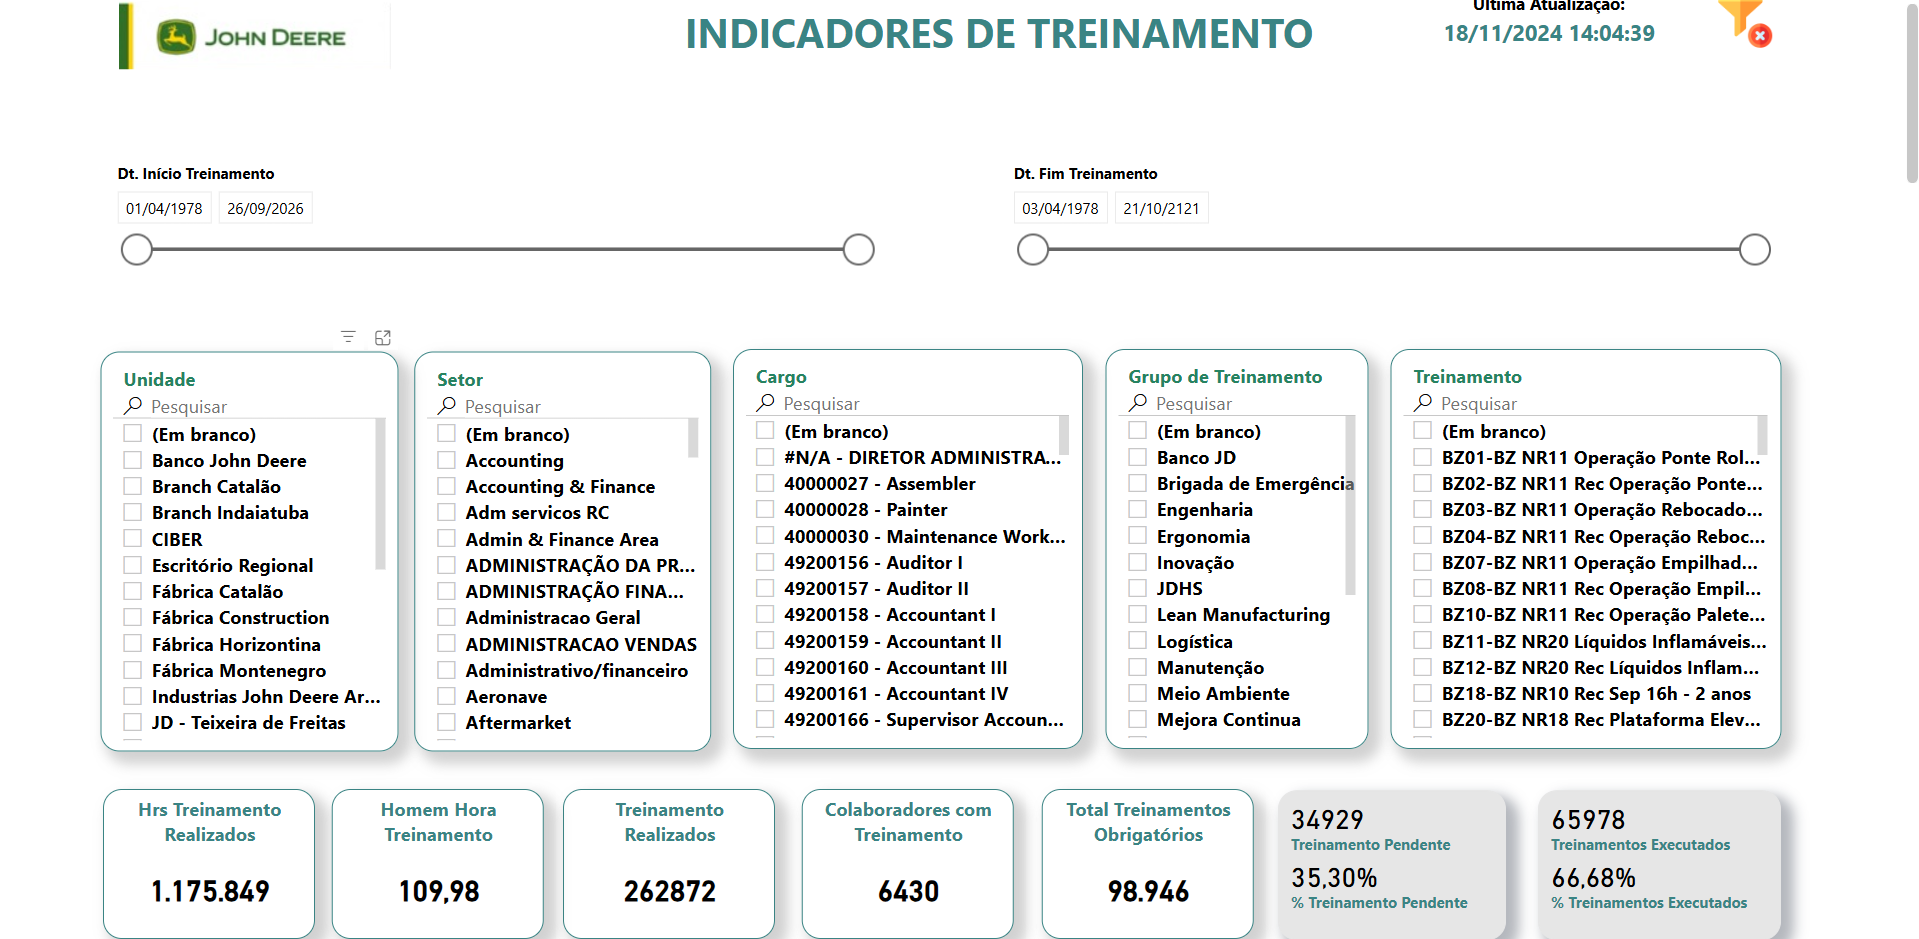The width and height of the screenshot is (1919, 939).
Task: Click the Dt. Fim start date field 03/04/1978
Action: (1060, 208)
